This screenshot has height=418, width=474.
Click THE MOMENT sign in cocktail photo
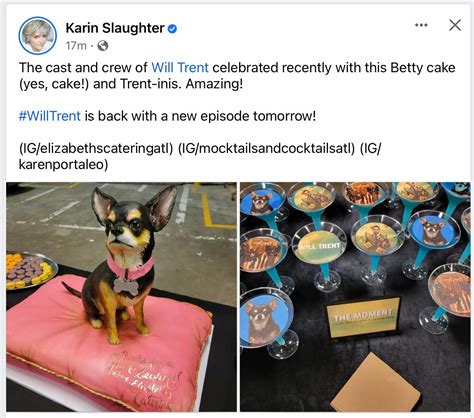tap(363, 317)
